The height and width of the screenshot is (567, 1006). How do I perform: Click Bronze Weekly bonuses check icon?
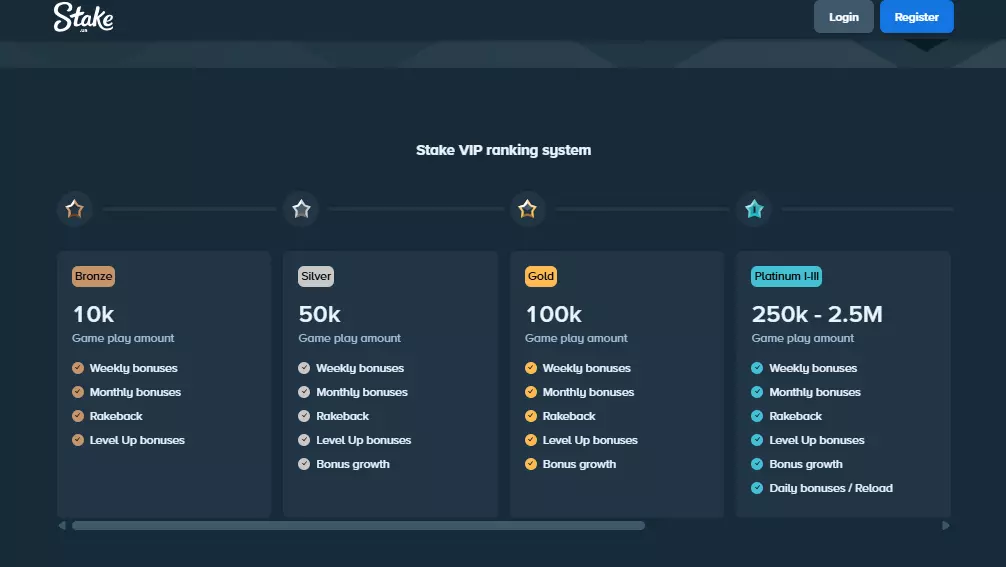pyautogui.click(x=78, y=368)
